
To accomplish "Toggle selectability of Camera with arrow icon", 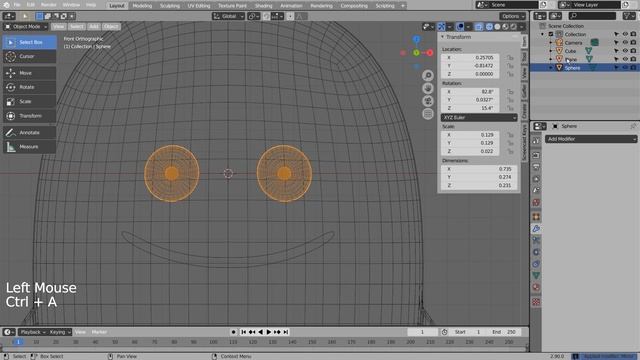I will [617, 42].
